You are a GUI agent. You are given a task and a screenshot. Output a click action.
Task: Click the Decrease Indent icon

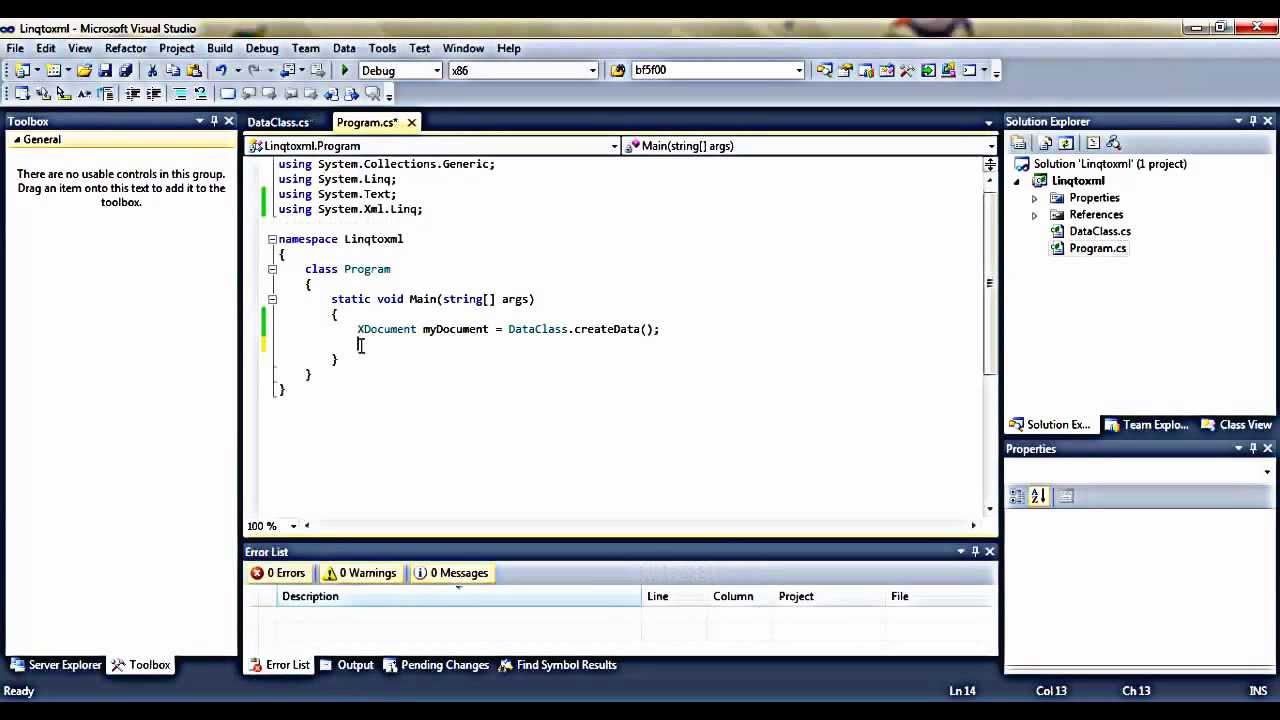(x=133, y=94)
